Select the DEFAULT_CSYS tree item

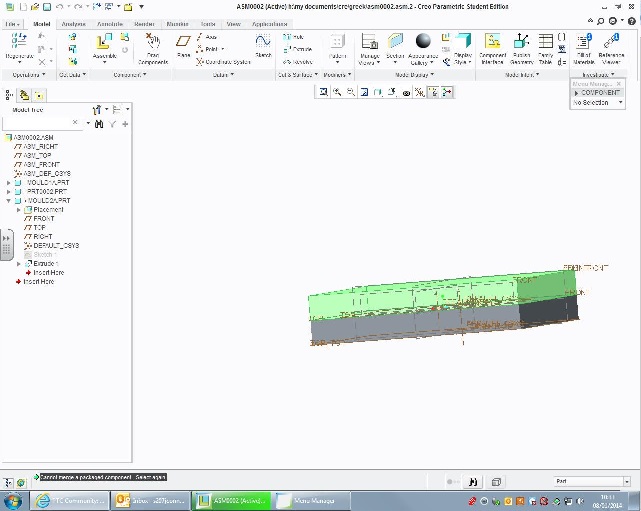(x=52, y=246)
